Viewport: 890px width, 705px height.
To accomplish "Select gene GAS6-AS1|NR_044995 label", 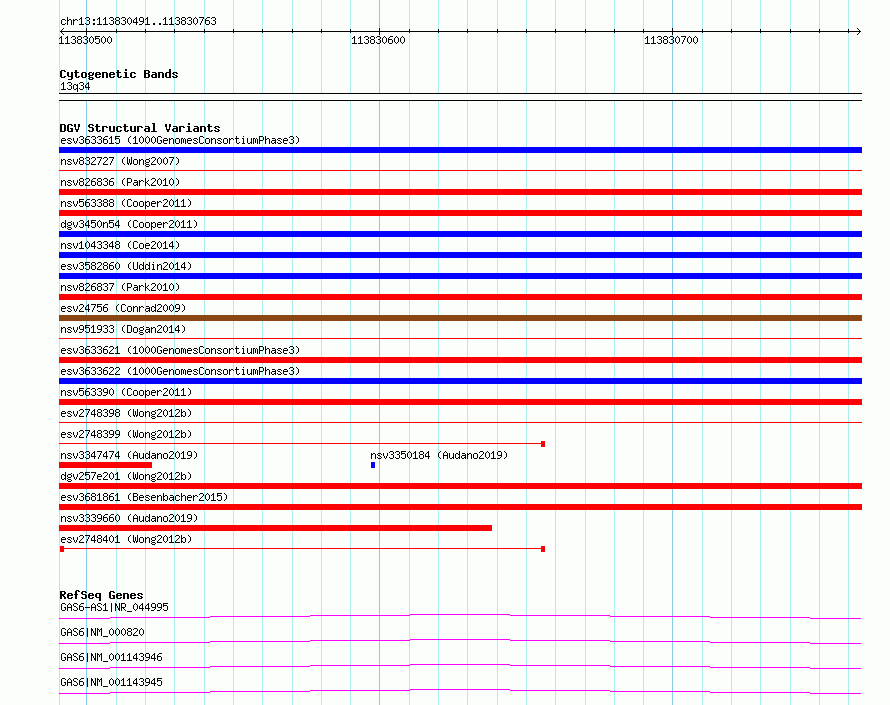I will (114, 607).
